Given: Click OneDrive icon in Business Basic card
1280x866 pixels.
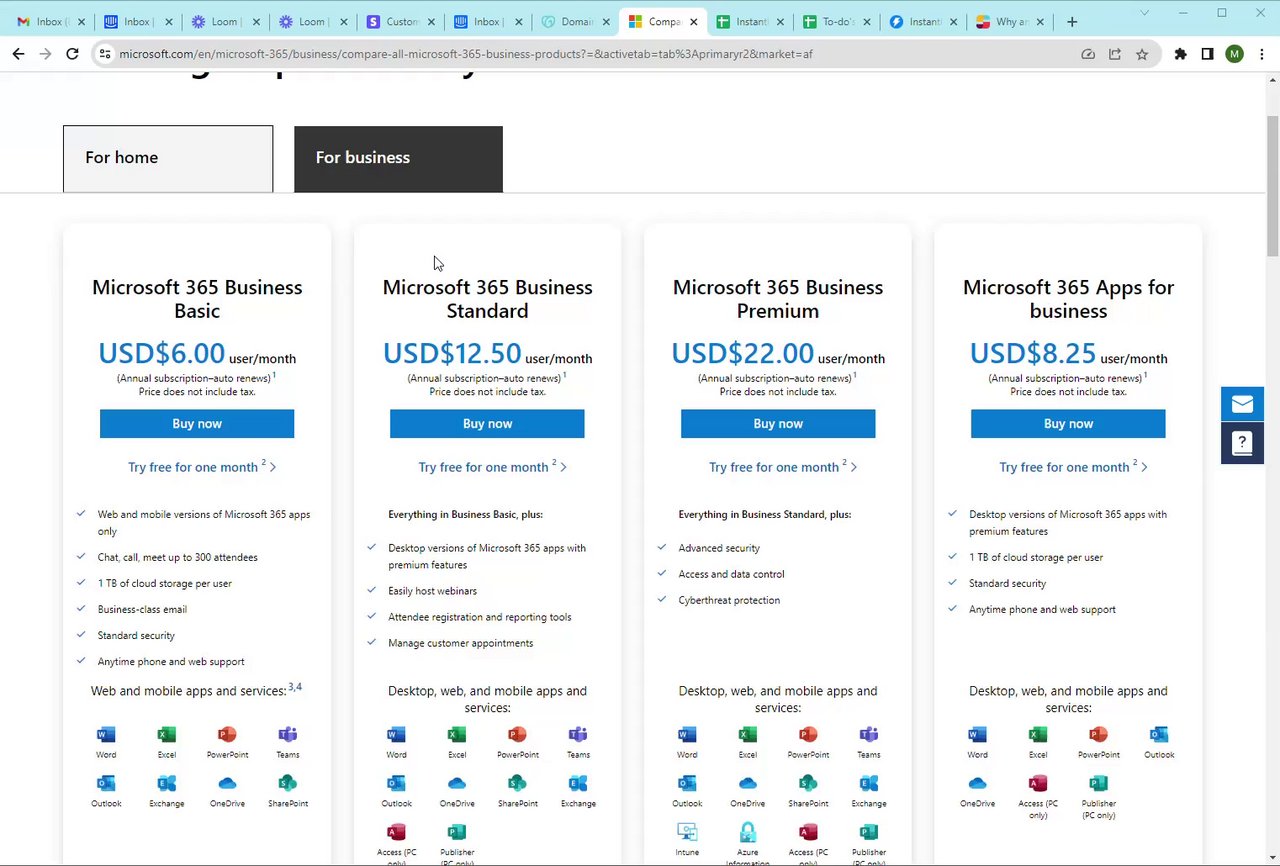Looking at the screenshot, I should click(227, 783).
